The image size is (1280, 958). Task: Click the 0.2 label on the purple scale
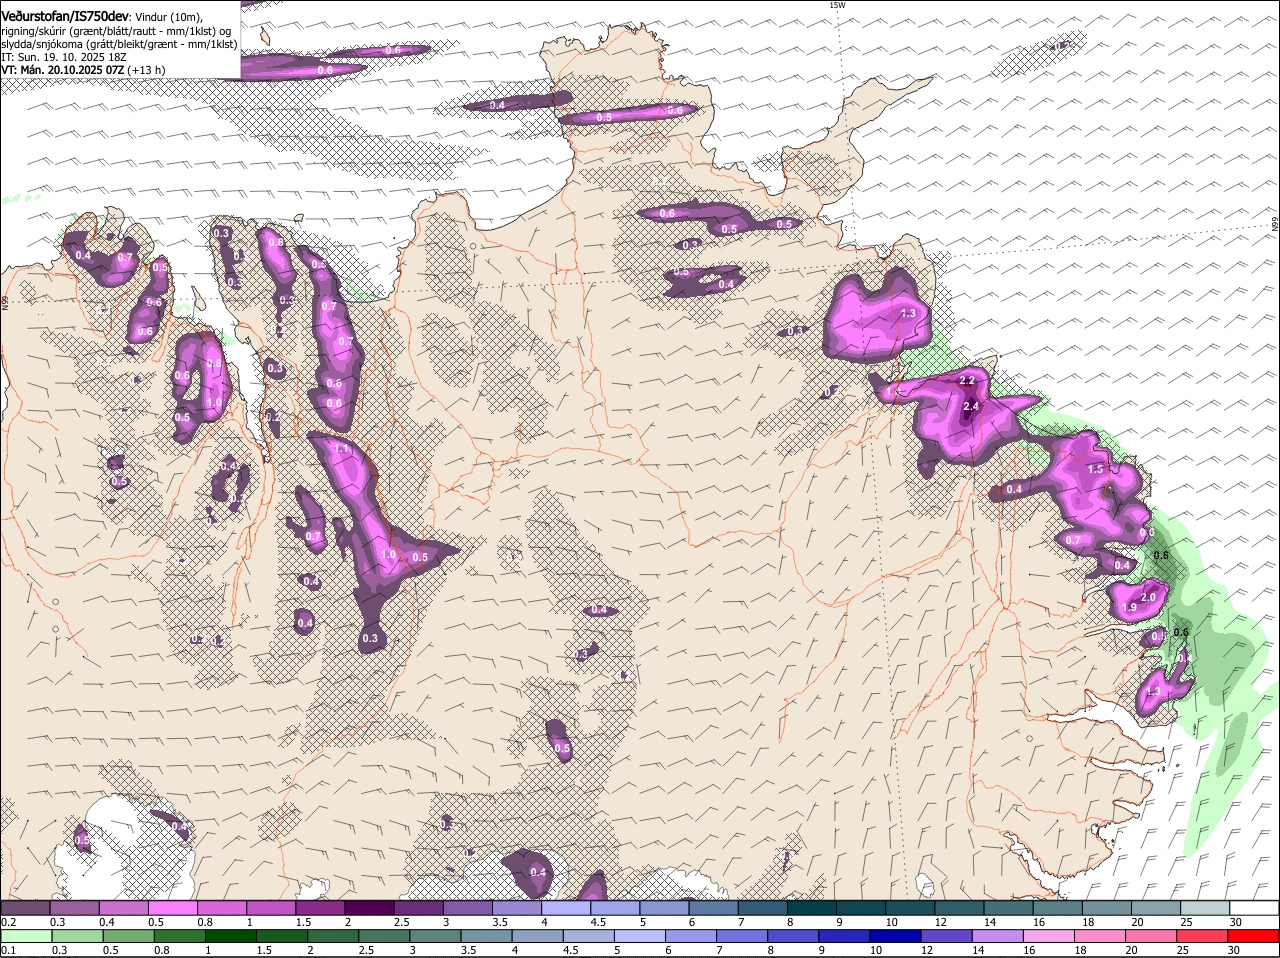pyautogui.click(x=9, y=922)
